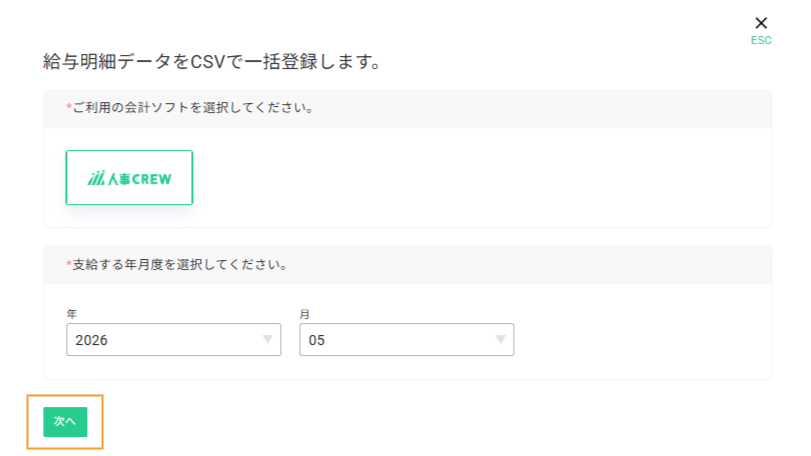This screenshot has height=456, width=811.
Task: Click the selected value 05
Action: 317,340
